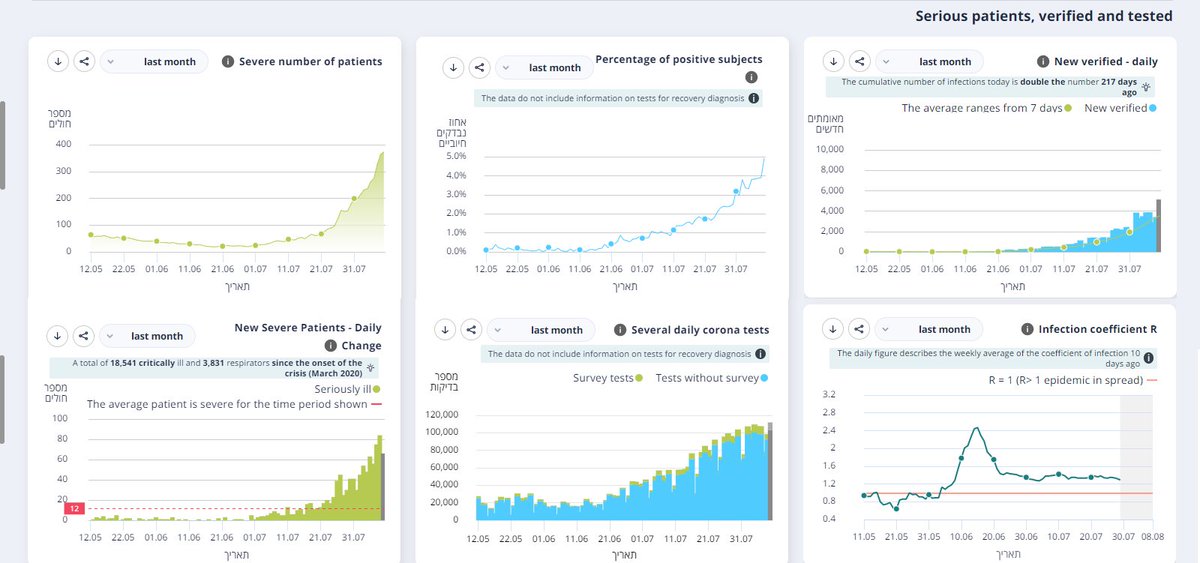Image resolution: width=1200 pixels, height=563 pixels.
Task: Click the 'Percentage of positive subjects' title
Action: click(x=679, y=59)
